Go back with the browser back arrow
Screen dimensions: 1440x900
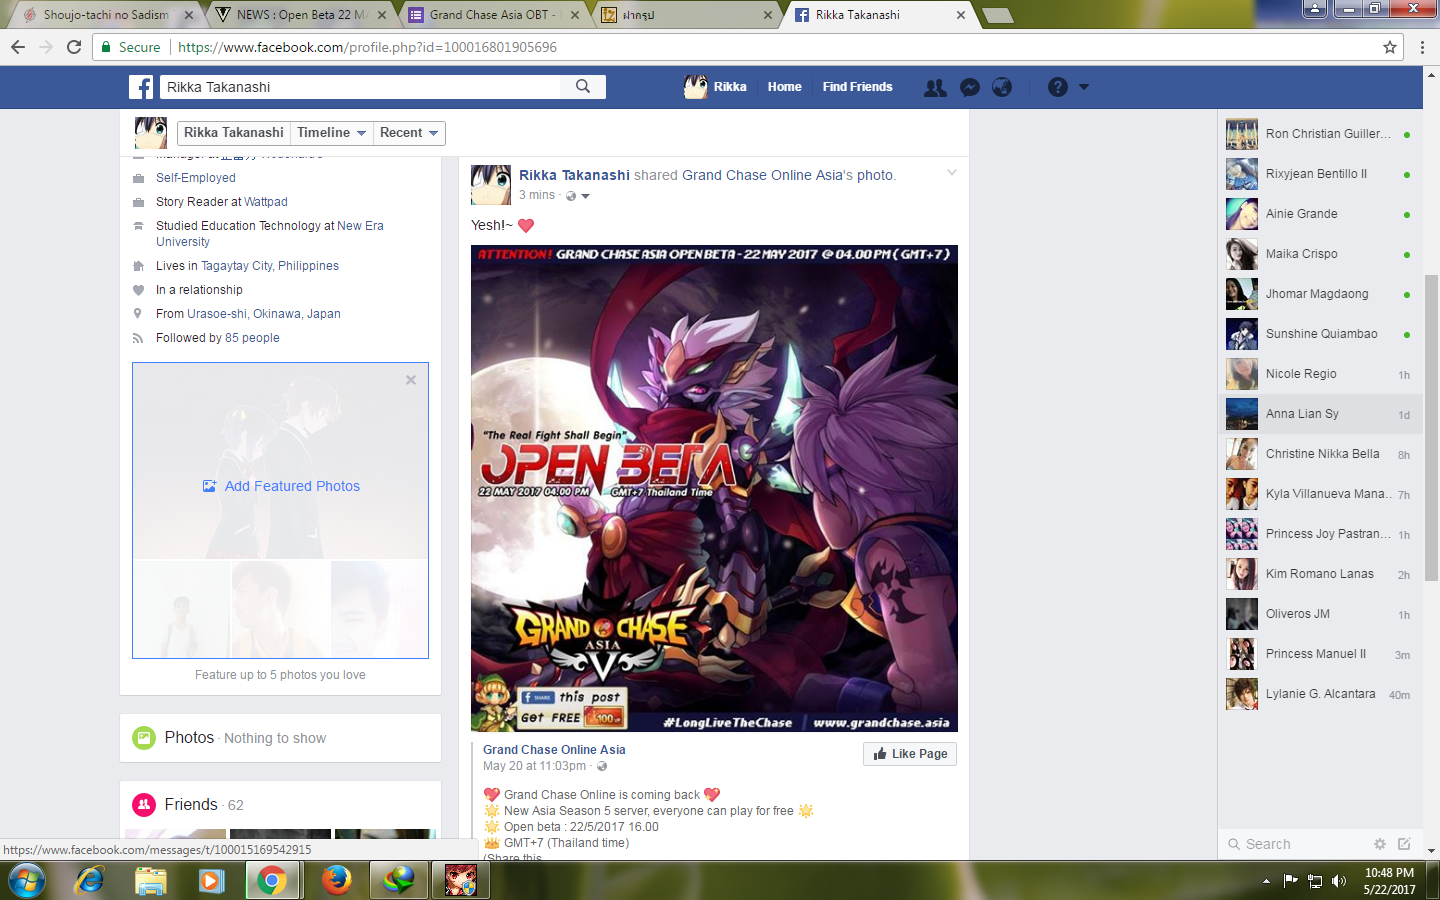click(x=18, y=47)
